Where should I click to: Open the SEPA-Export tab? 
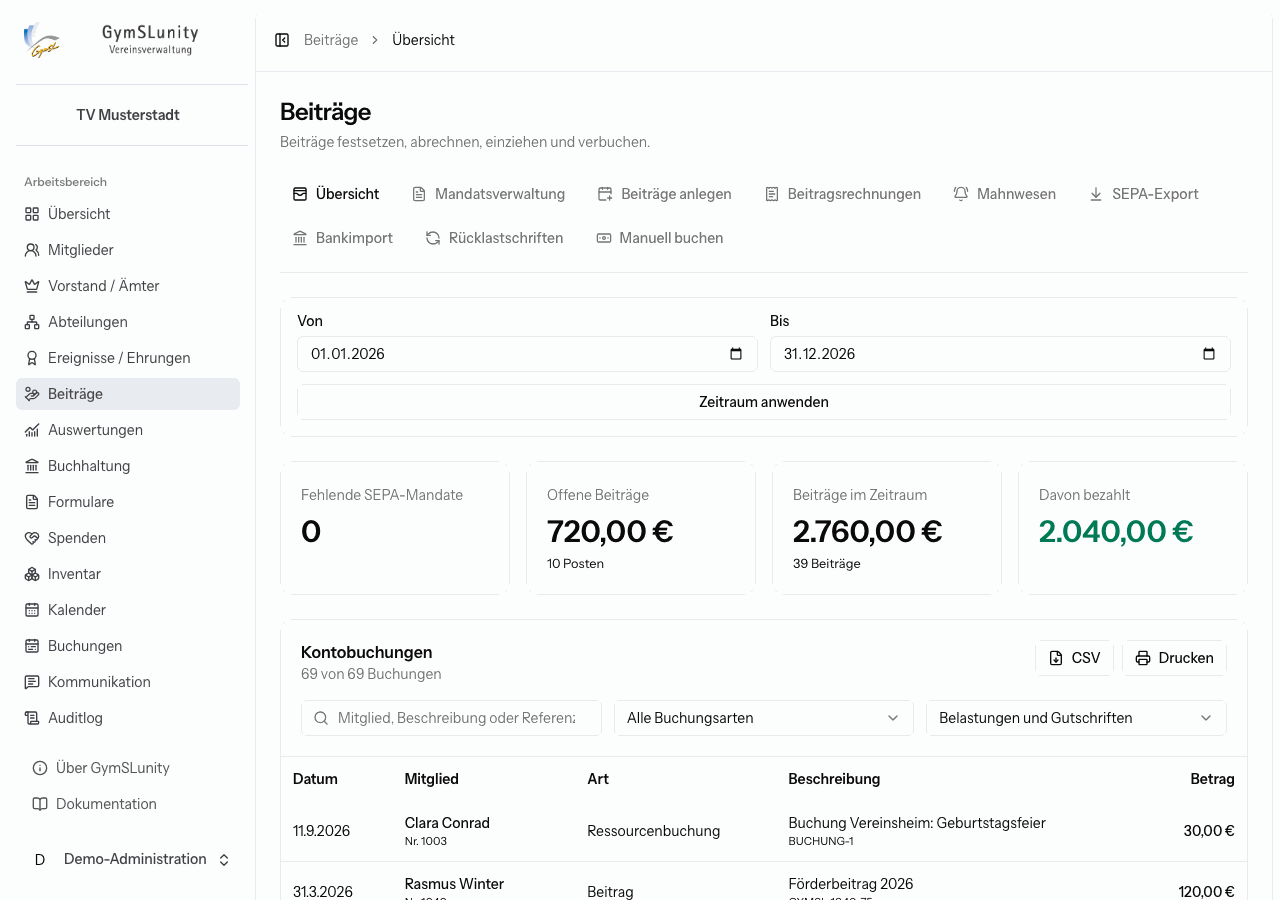[1143, 194]
